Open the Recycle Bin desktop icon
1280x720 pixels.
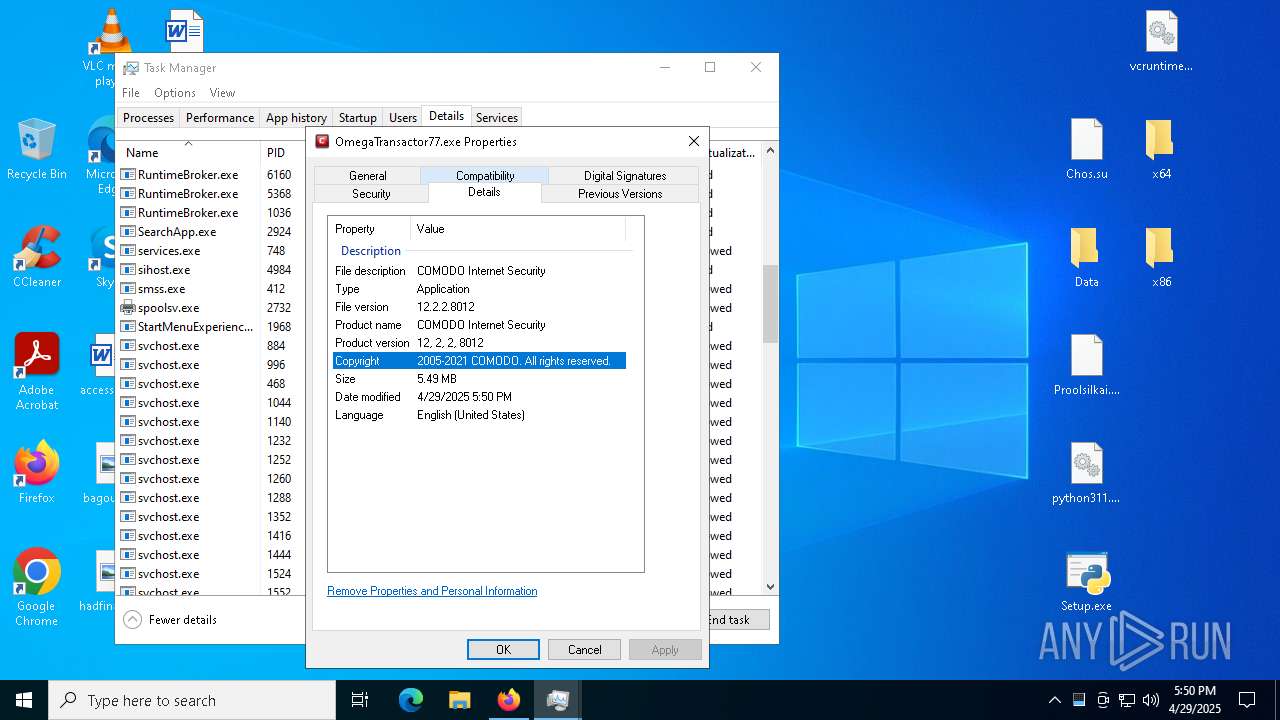coord(37,148)
